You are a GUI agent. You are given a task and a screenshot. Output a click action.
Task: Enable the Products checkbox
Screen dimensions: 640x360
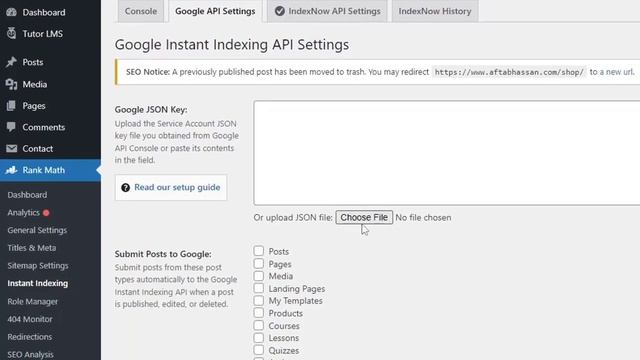[258, 313]
